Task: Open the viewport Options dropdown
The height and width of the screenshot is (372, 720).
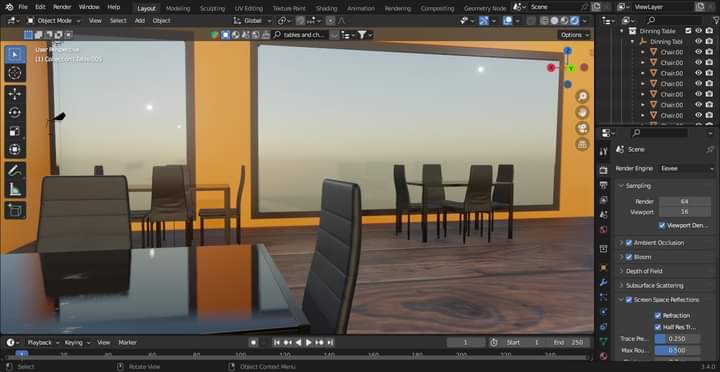Action: (574, 35)
